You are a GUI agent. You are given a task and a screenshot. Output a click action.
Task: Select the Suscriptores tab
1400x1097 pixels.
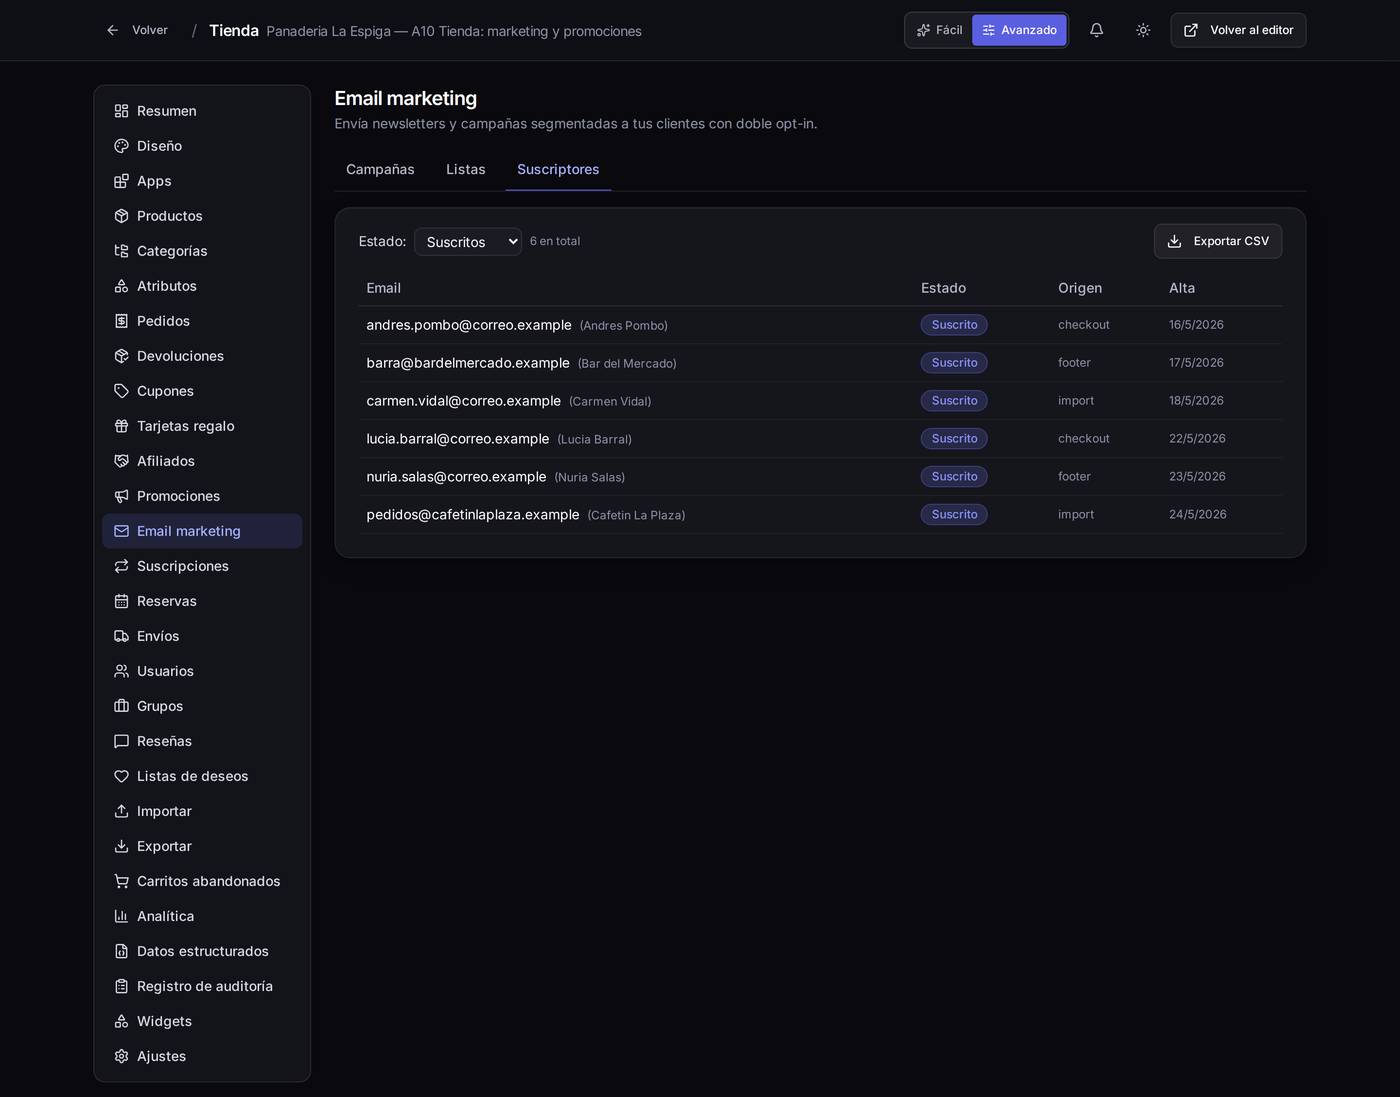558,169
